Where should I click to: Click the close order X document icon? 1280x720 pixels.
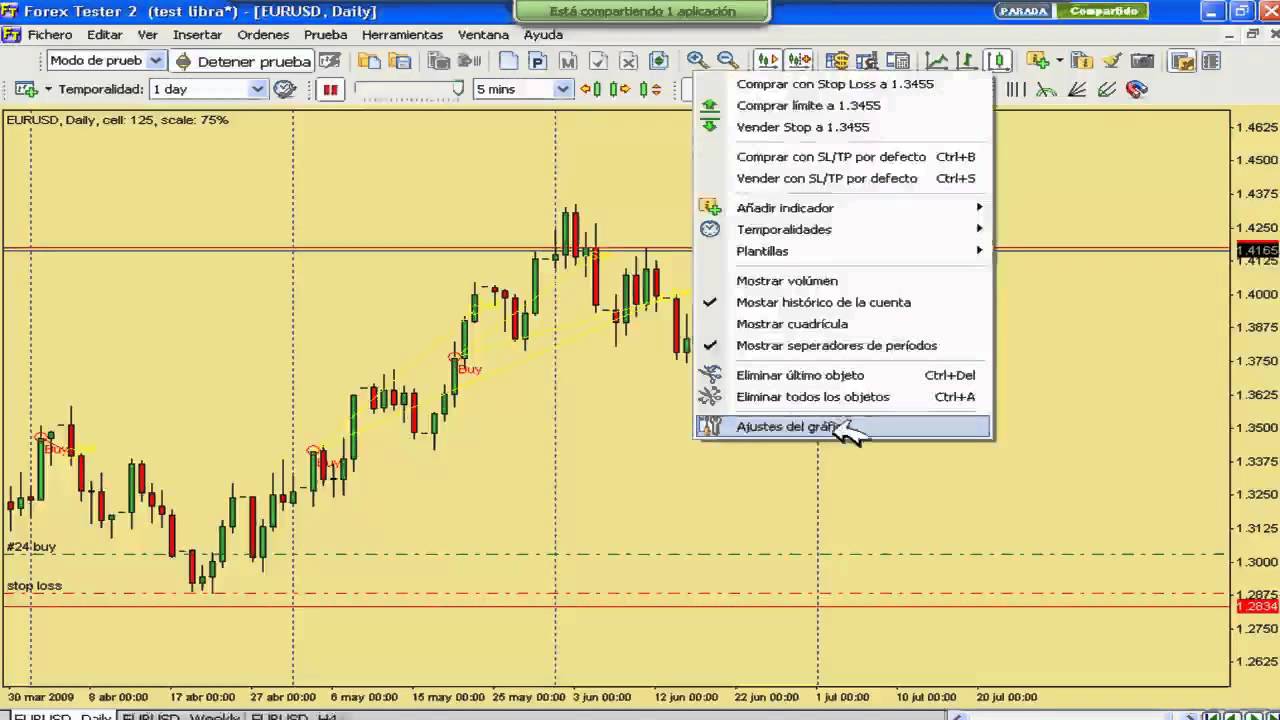point(629,60)
